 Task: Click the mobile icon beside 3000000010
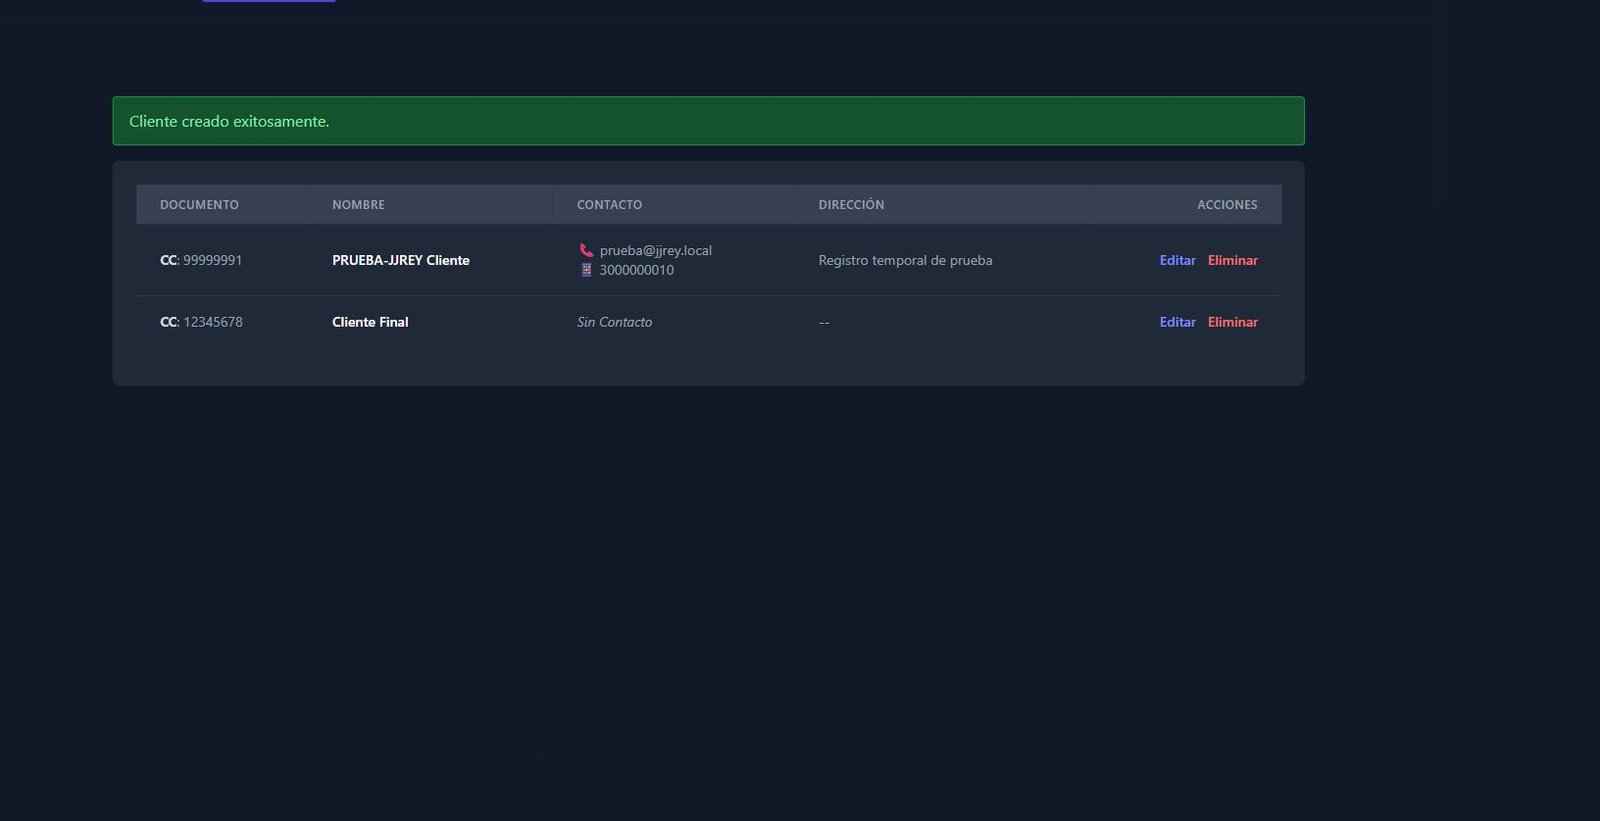pyautogui.click(x=586, y=270)
